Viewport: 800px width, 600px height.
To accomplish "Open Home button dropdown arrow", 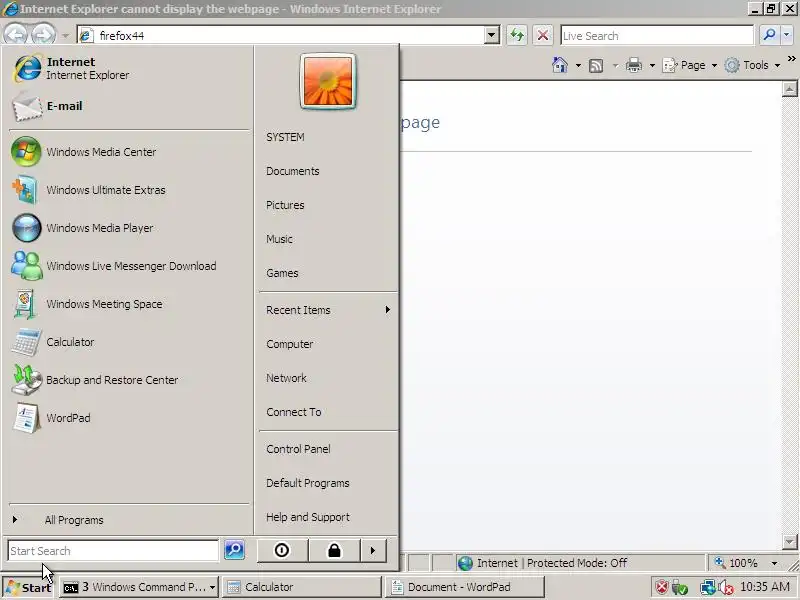I will click(x=578, y=65).
